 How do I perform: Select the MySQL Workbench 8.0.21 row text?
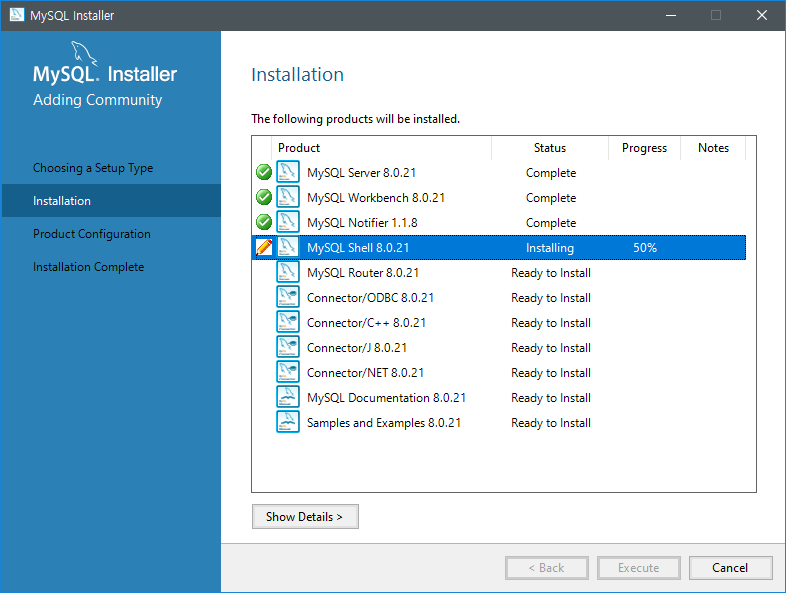(x=376, y=198)
